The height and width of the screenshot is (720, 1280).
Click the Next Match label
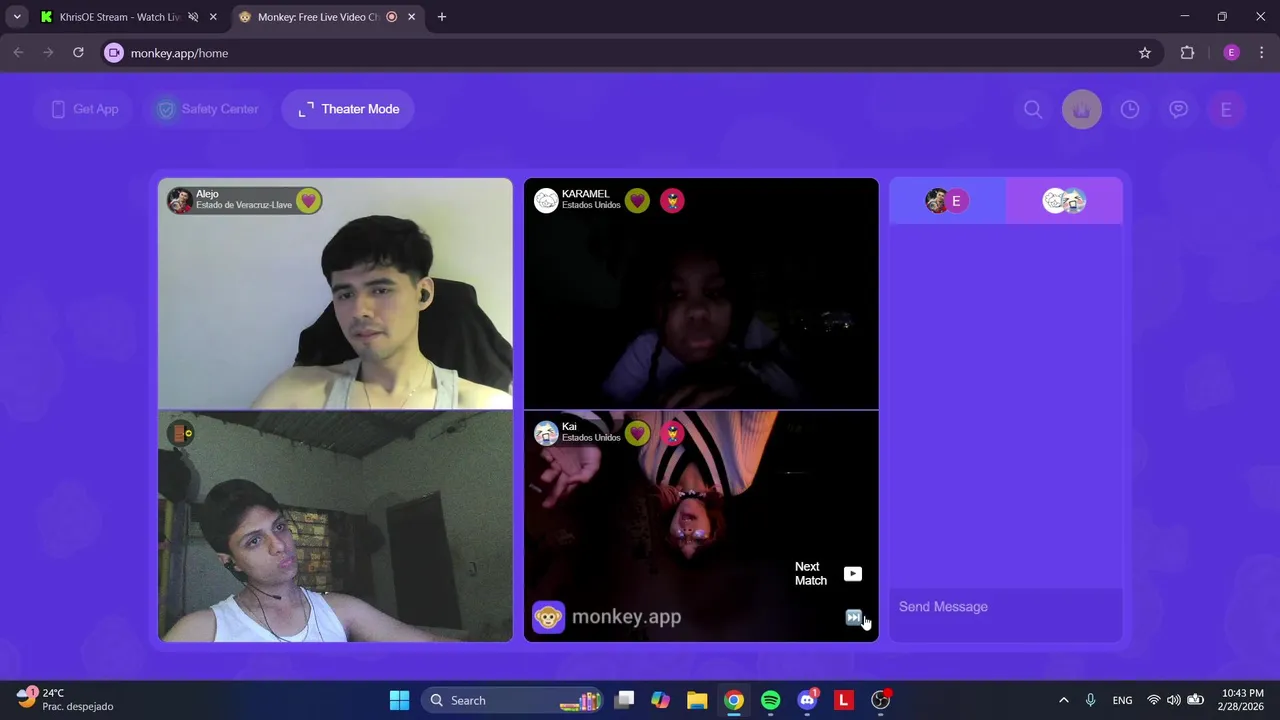click(811, 574)
